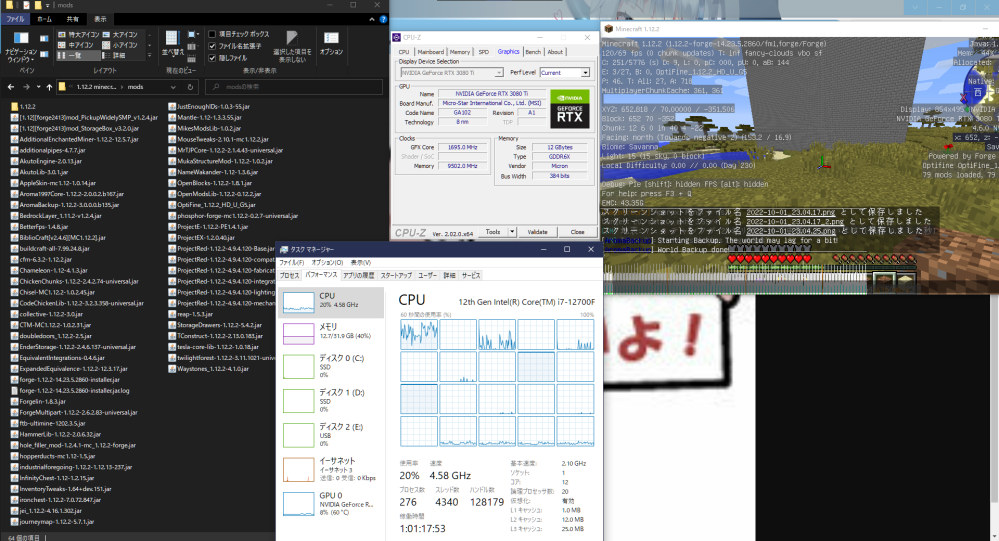Select journeymap-1.12.2-5.7.1.jar file
This screenshot has width=999, height=541.
point(52,521)
